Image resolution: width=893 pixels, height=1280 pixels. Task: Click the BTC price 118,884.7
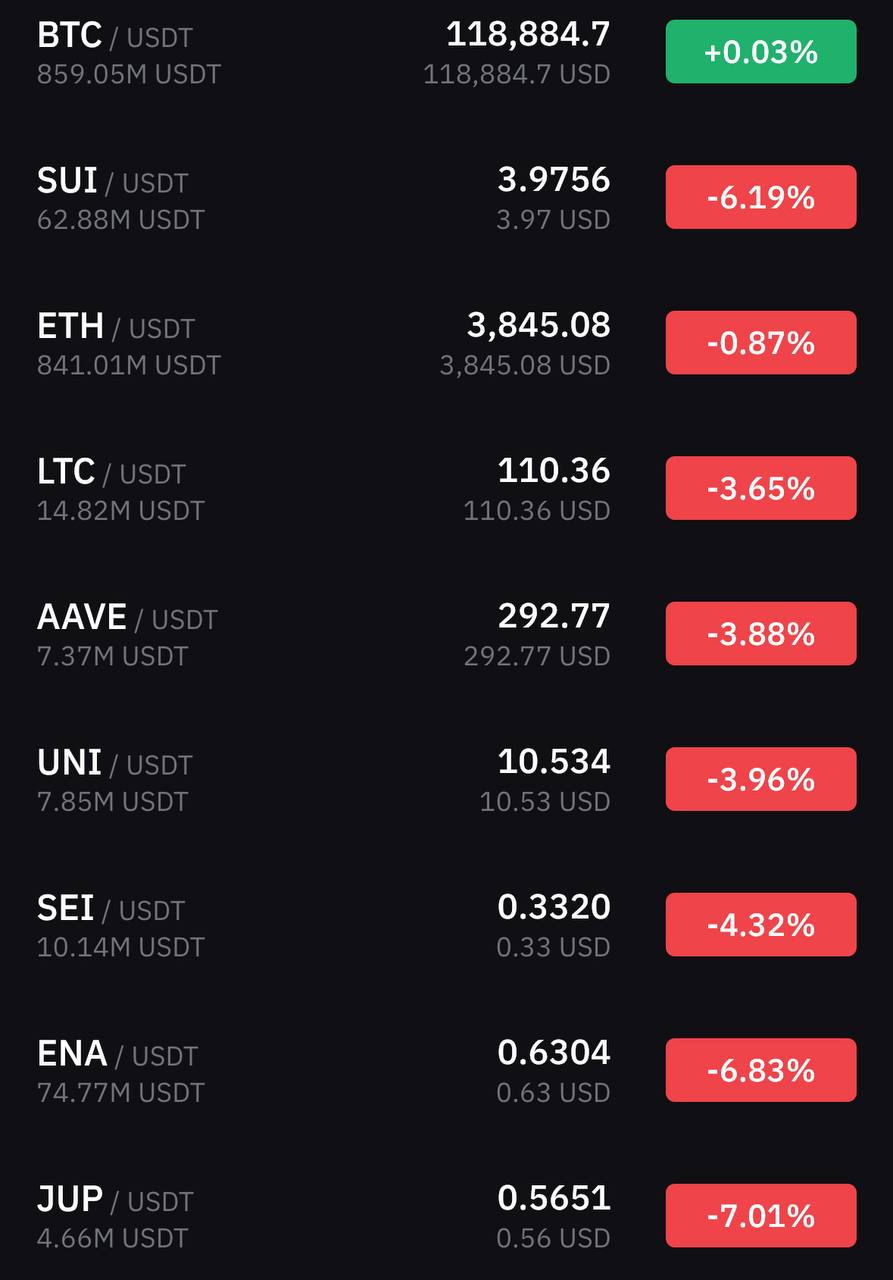528,35
